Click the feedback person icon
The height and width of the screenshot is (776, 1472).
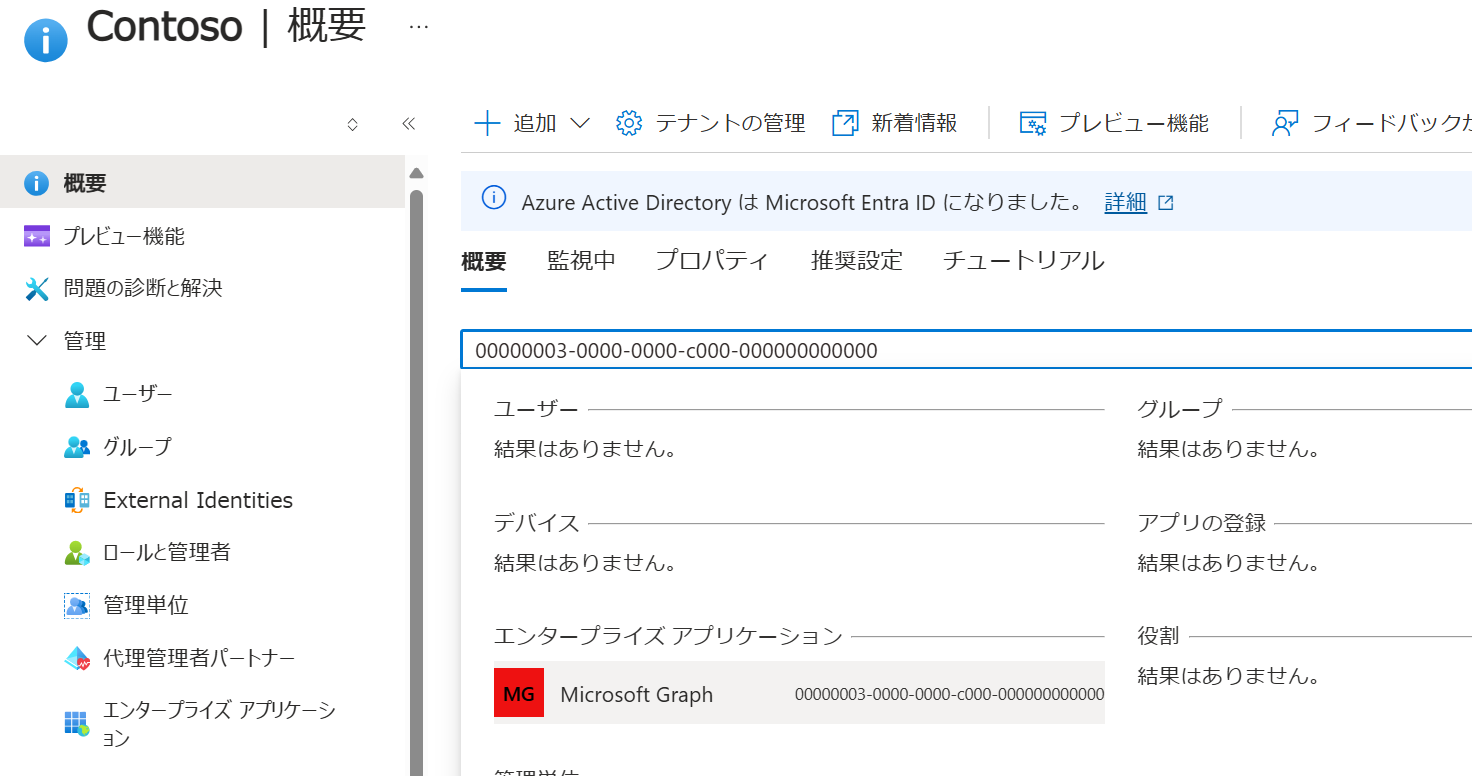1285,123
